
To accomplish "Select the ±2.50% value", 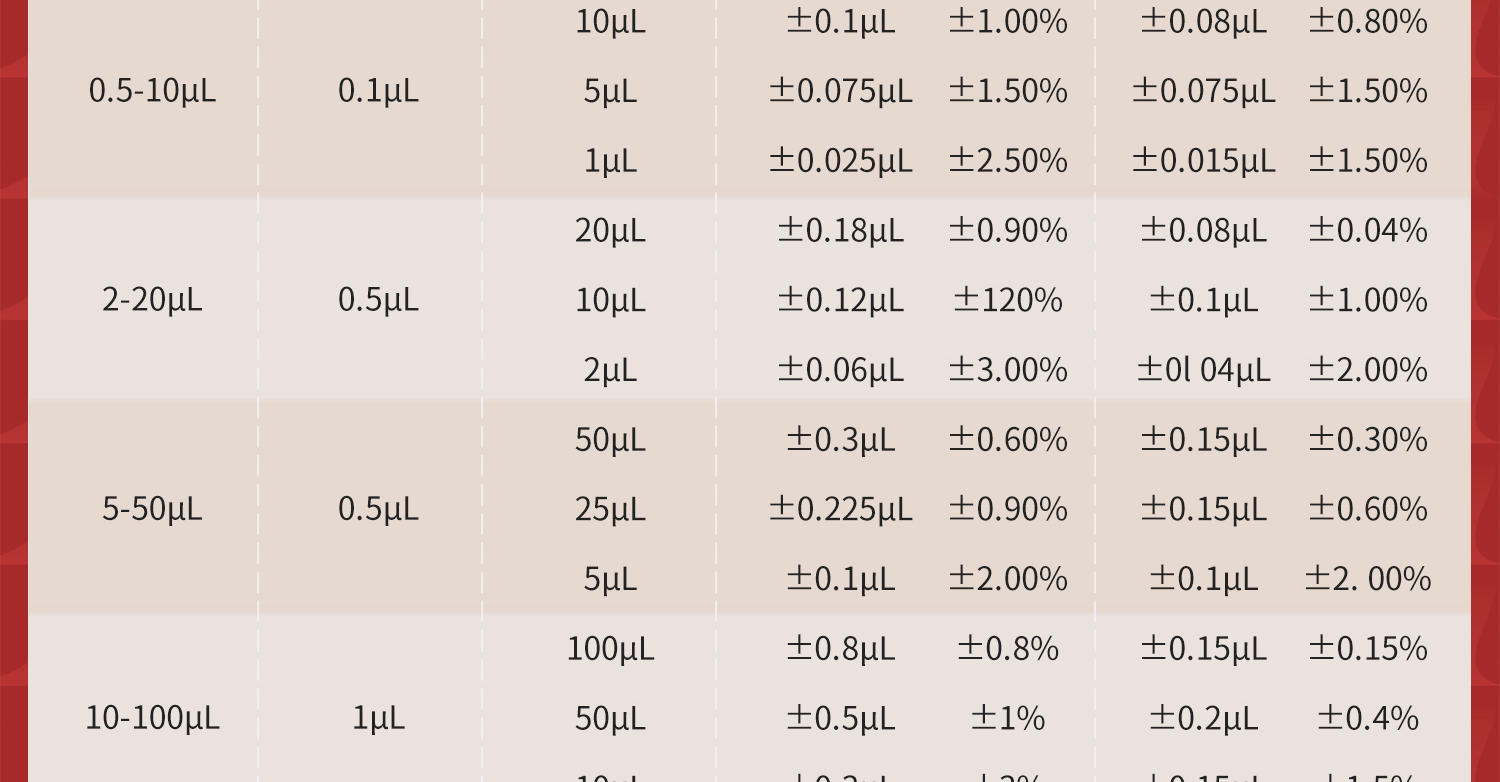I will [1008, 161].
